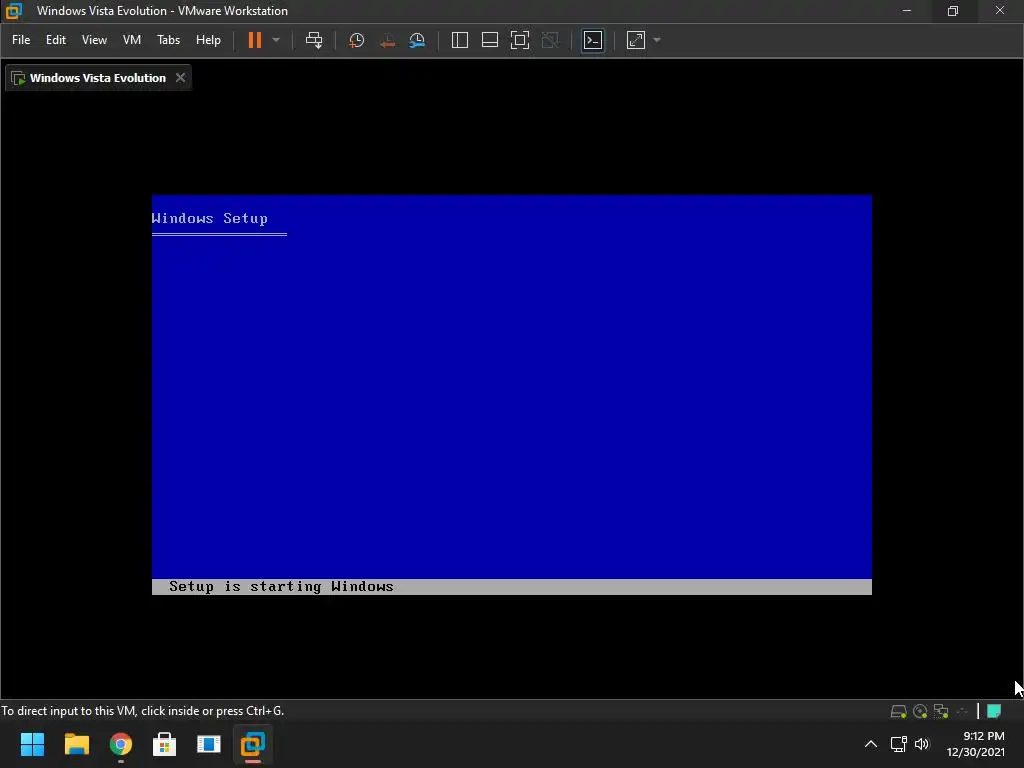Revert the virtual machine to snapshot
This screenshot has height=768, width=1024.
click(387, 40)
